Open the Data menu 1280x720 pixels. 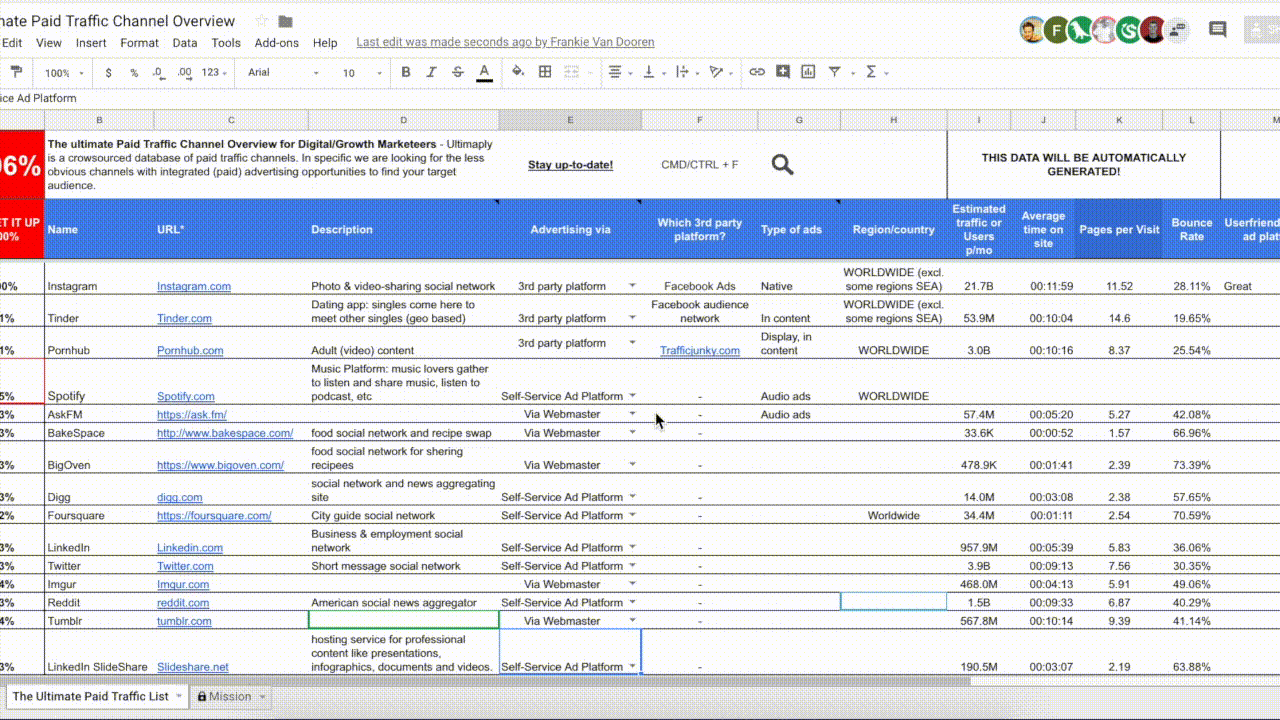185,43
